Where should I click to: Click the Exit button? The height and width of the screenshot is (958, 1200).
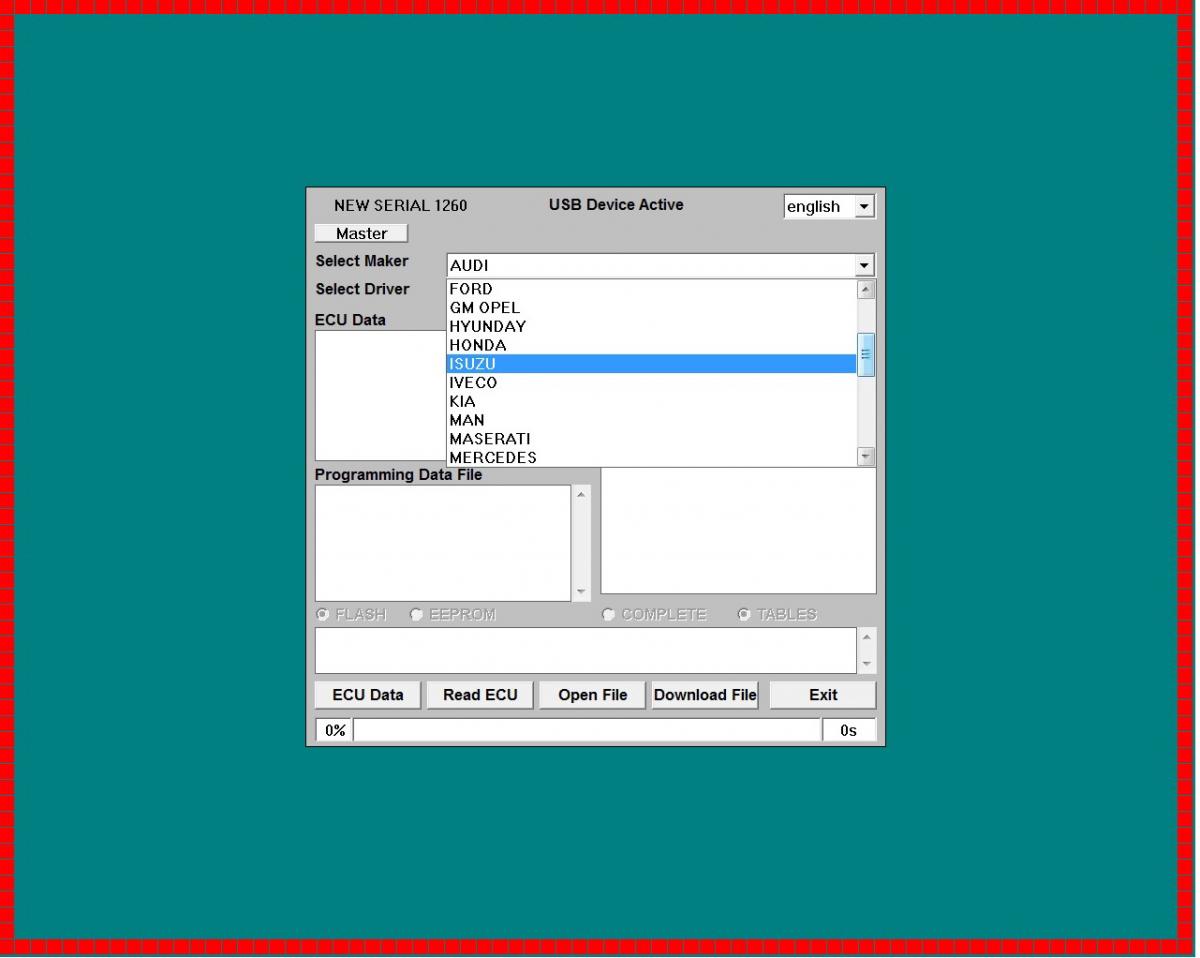pos(823,695)
